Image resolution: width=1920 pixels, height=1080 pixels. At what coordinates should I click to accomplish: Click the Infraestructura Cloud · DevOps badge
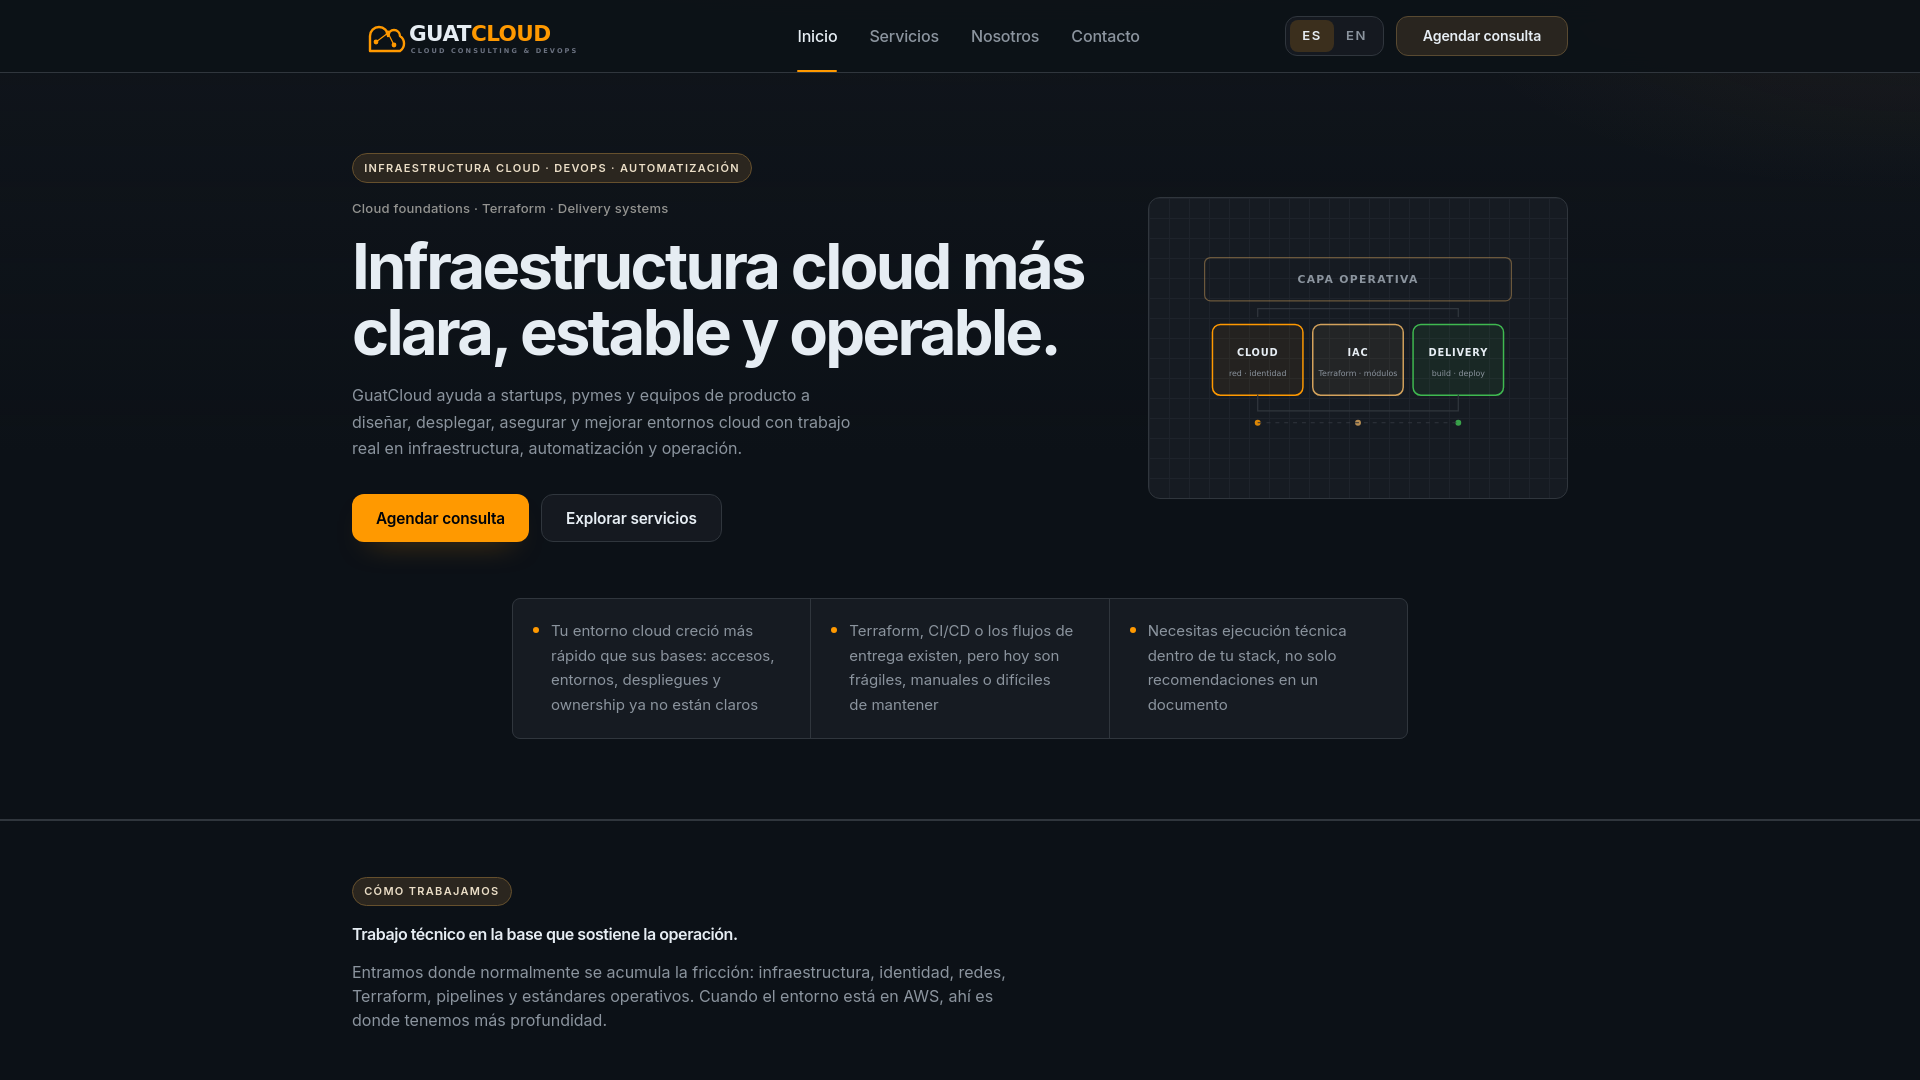pos(551,168)
